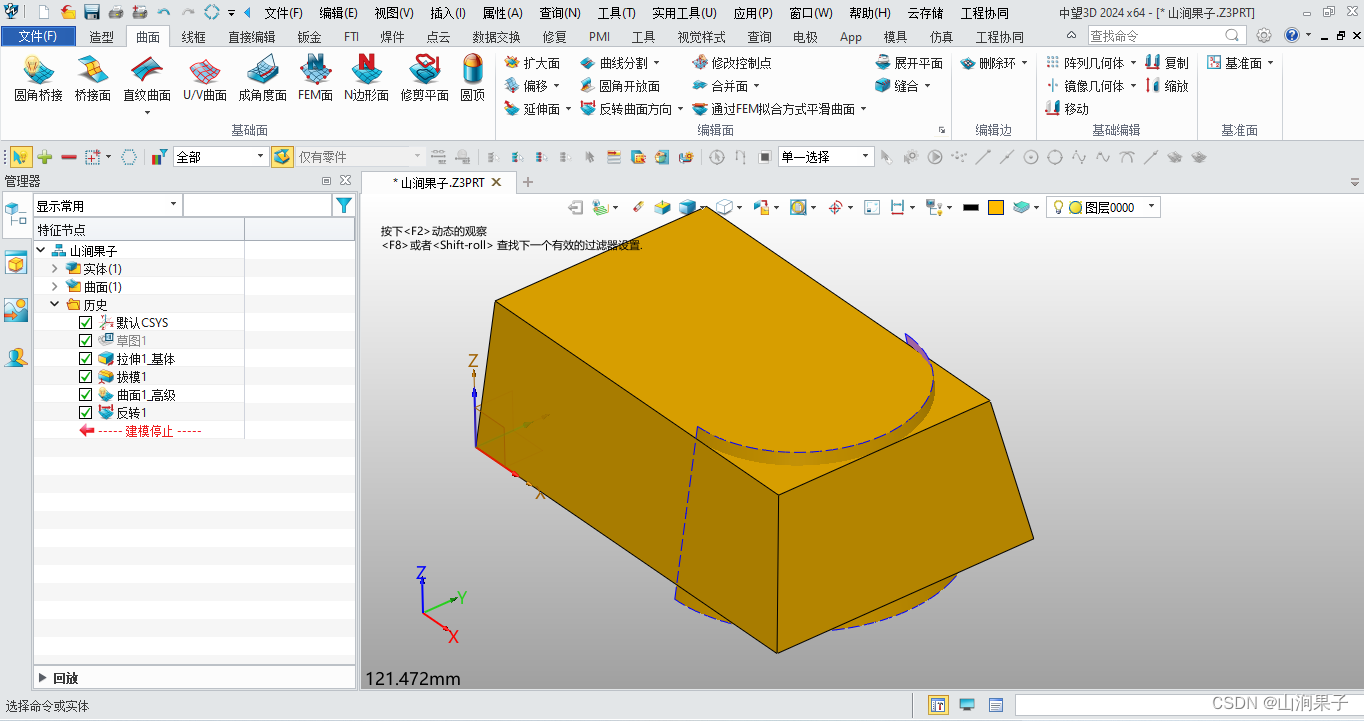1364x721 pixels.
Task: Switch to the 造型 ribbon tab
Action: tap(102, 37)
